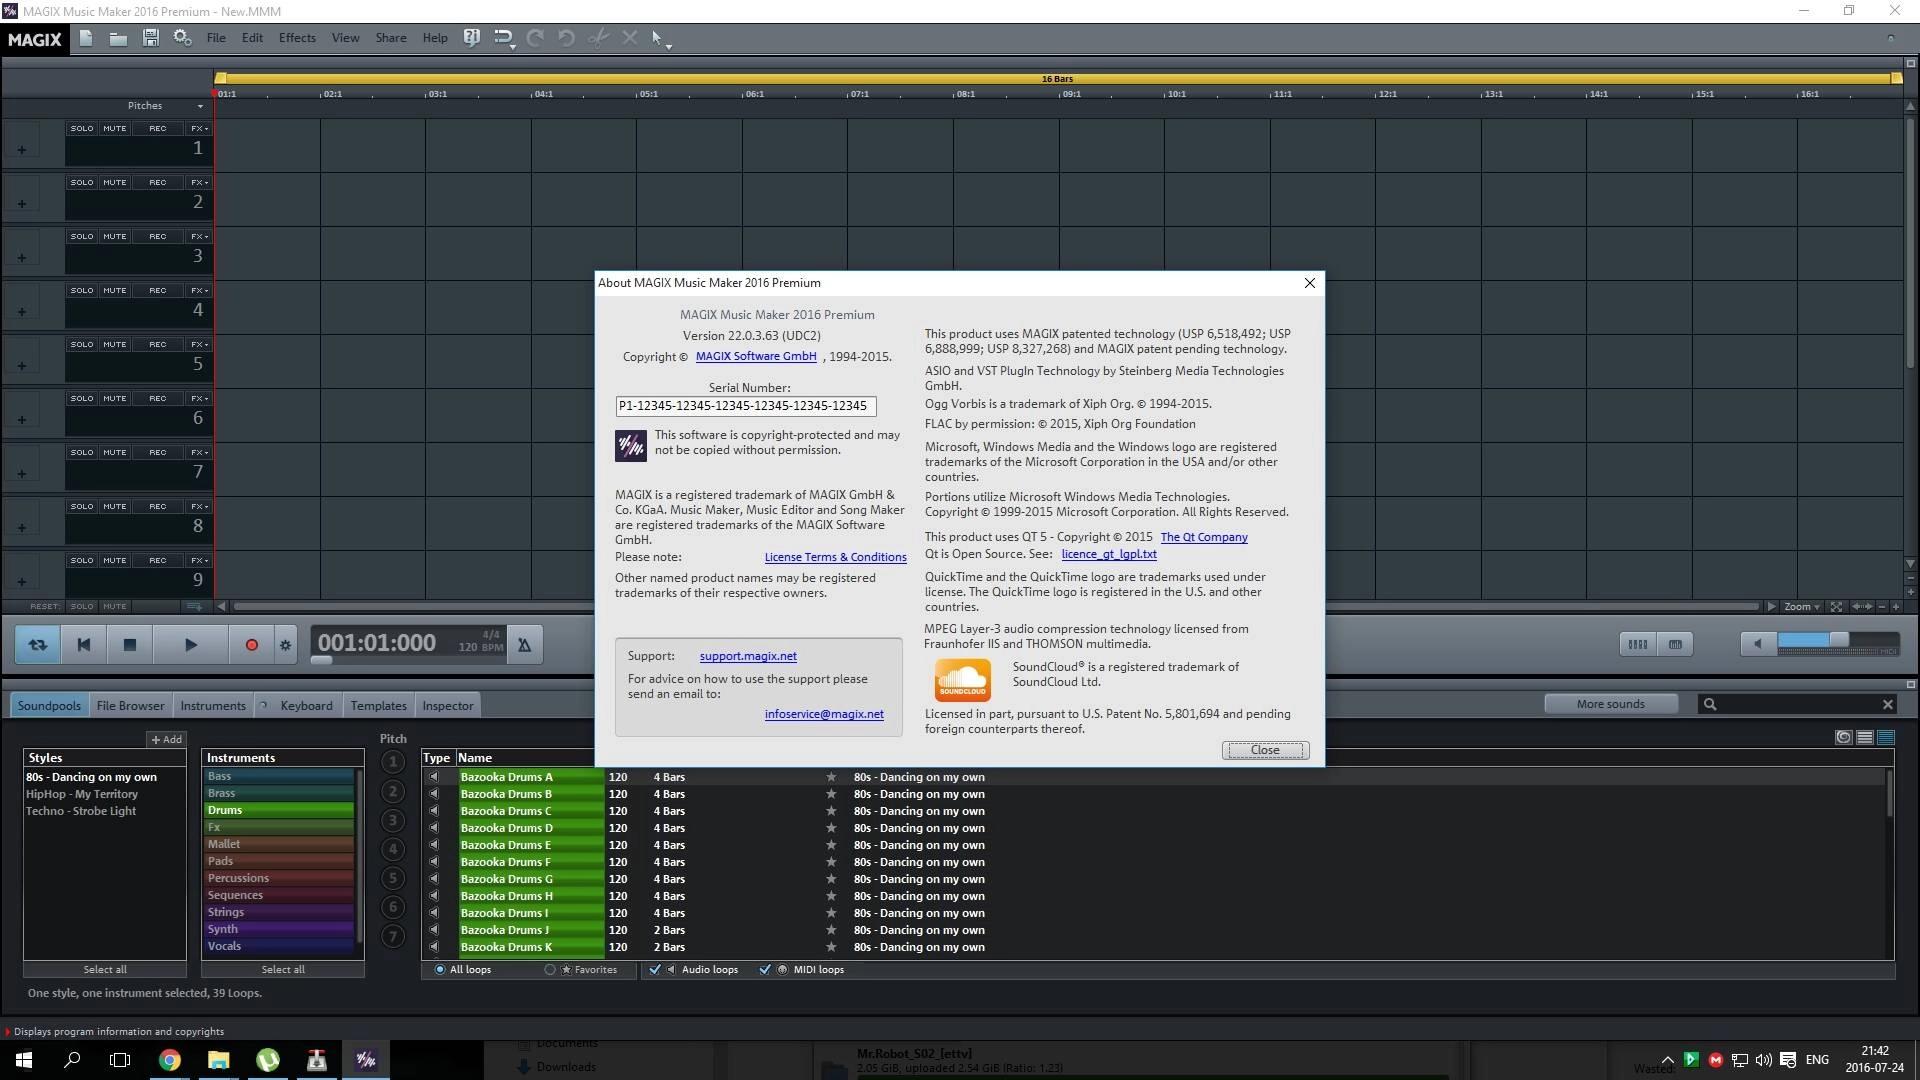Switch to the File Browser tab

point(130,706)
